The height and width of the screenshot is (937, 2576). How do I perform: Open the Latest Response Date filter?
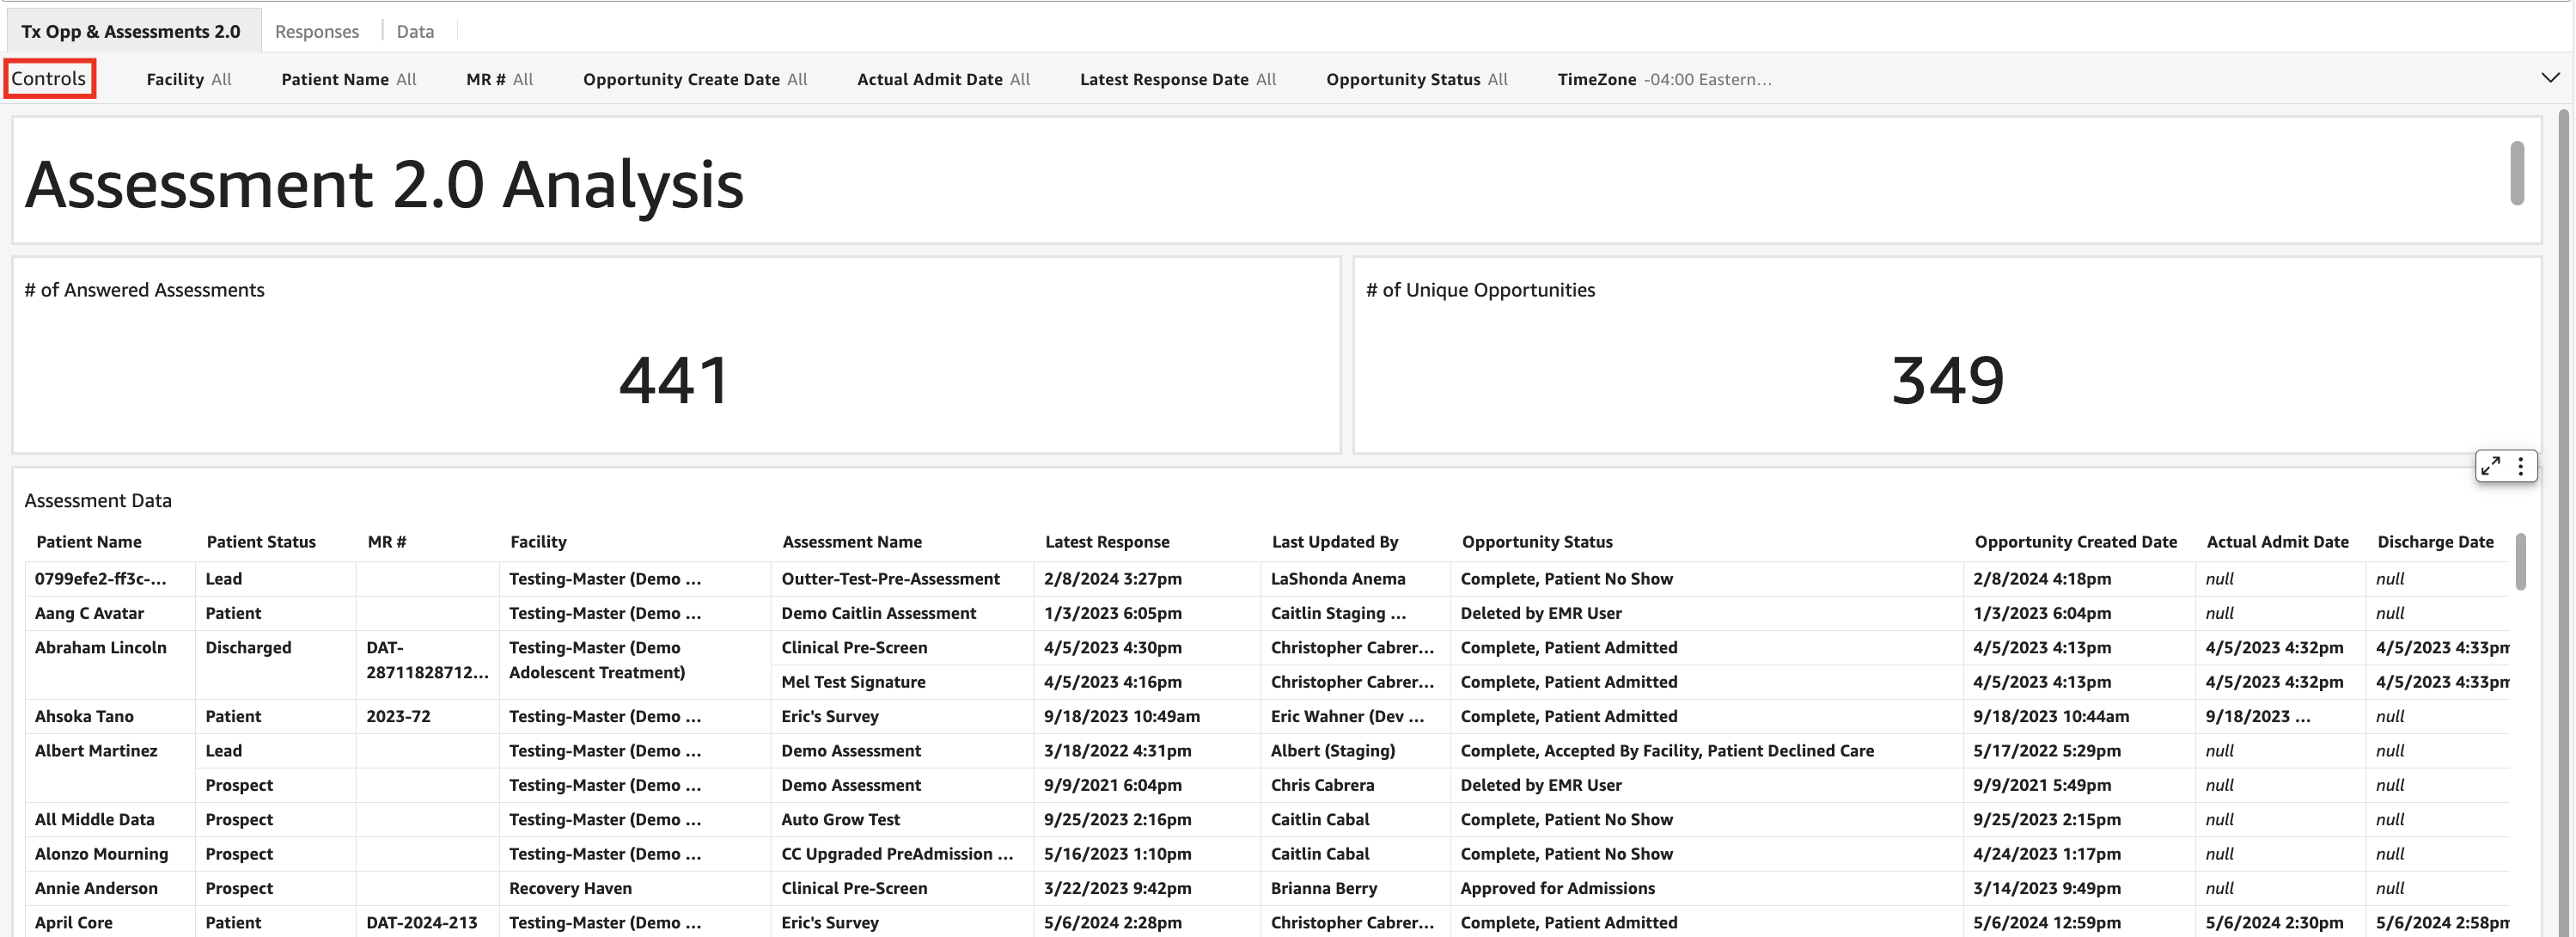pyautogui.click(x=1177, y=79)
